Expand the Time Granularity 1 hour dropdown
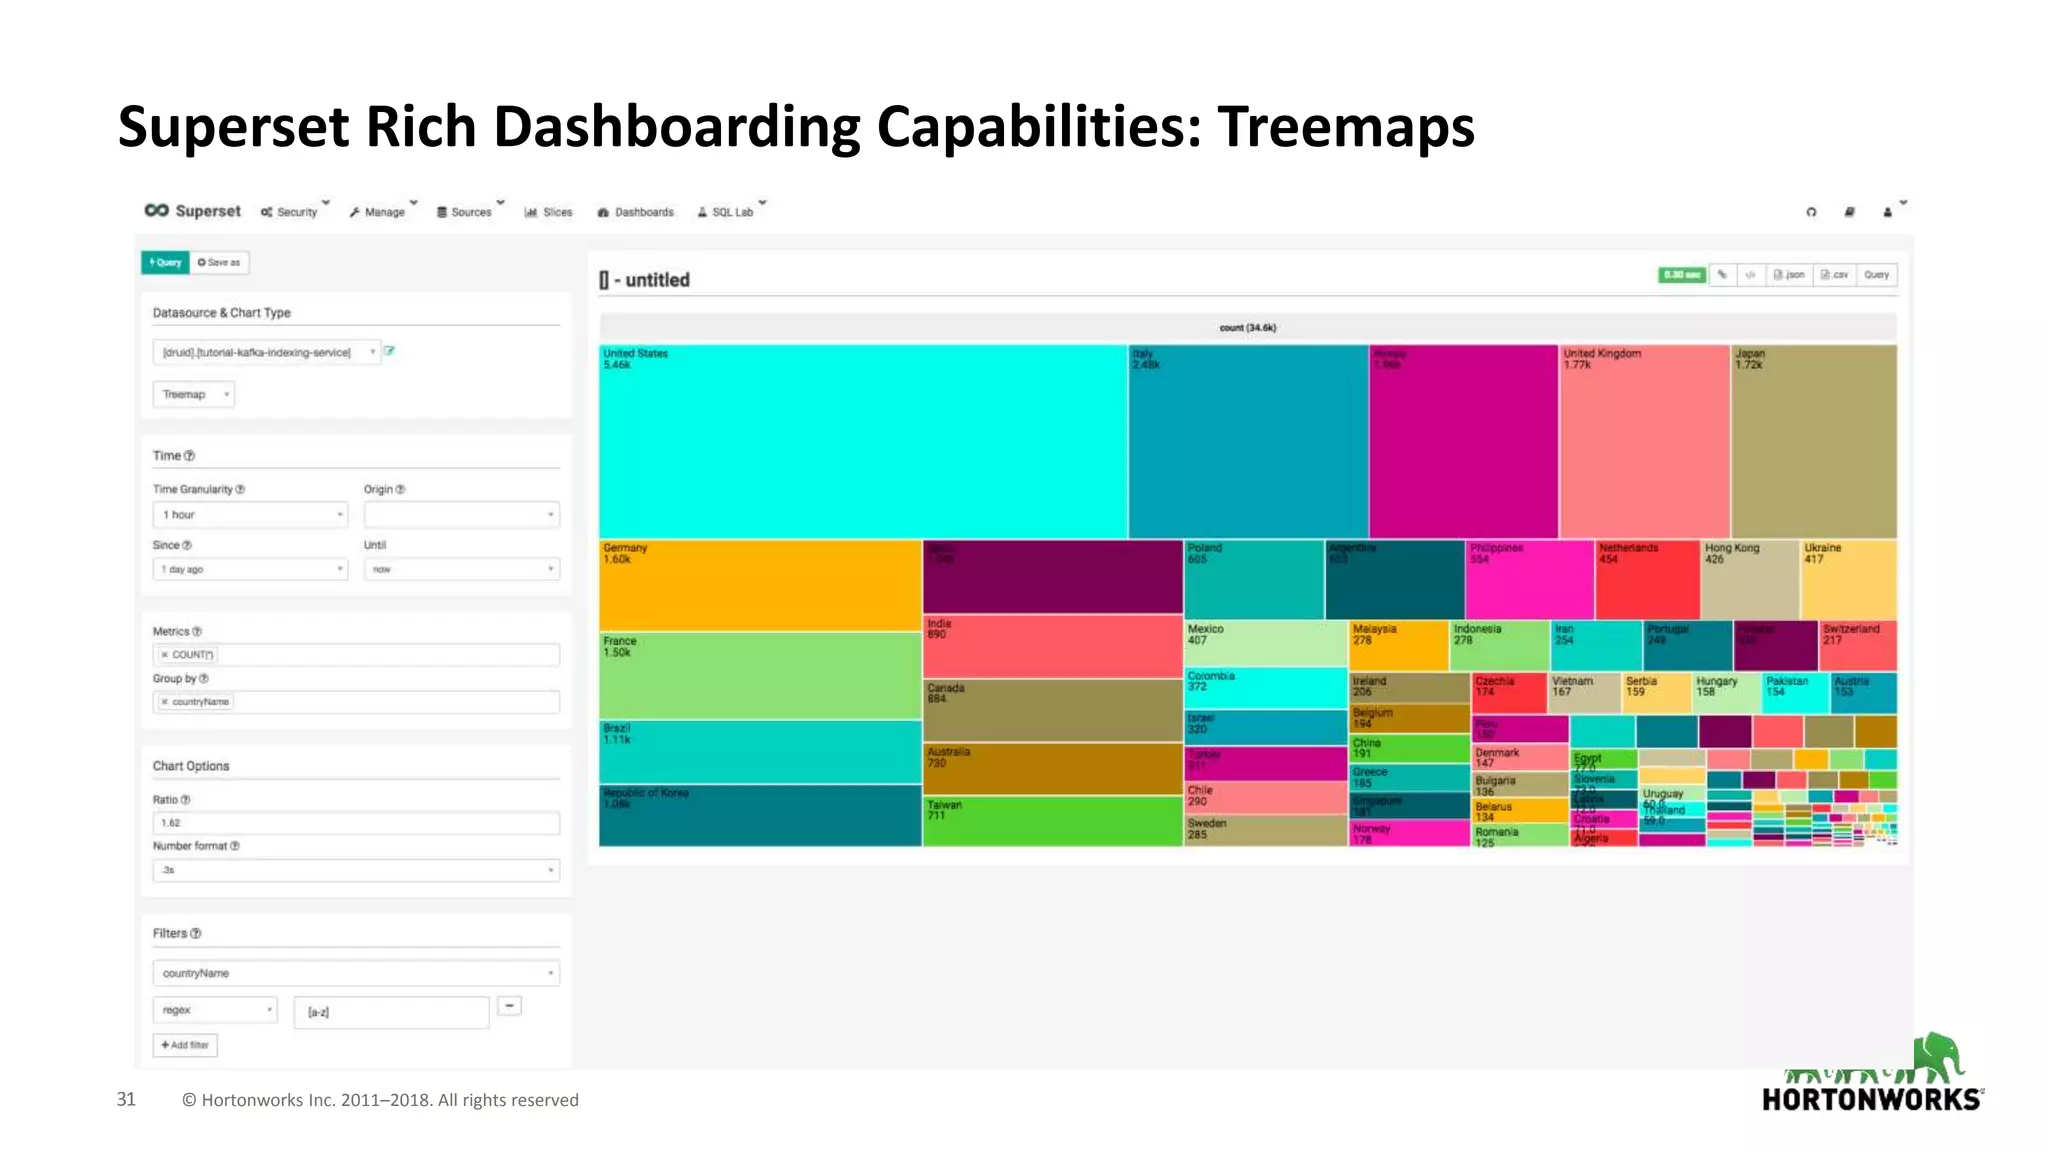Screen dimensions: 2048x1152 [x=250, y=515]
